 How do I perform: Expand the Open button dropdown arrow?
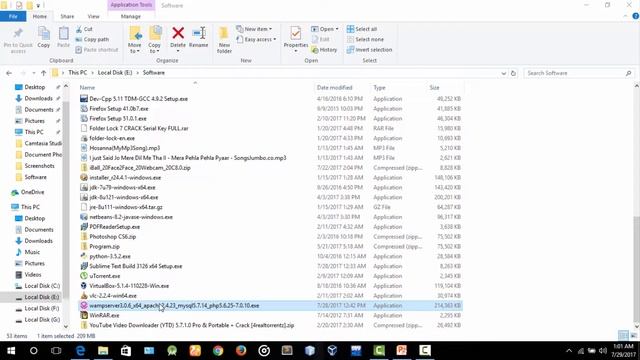337,29
